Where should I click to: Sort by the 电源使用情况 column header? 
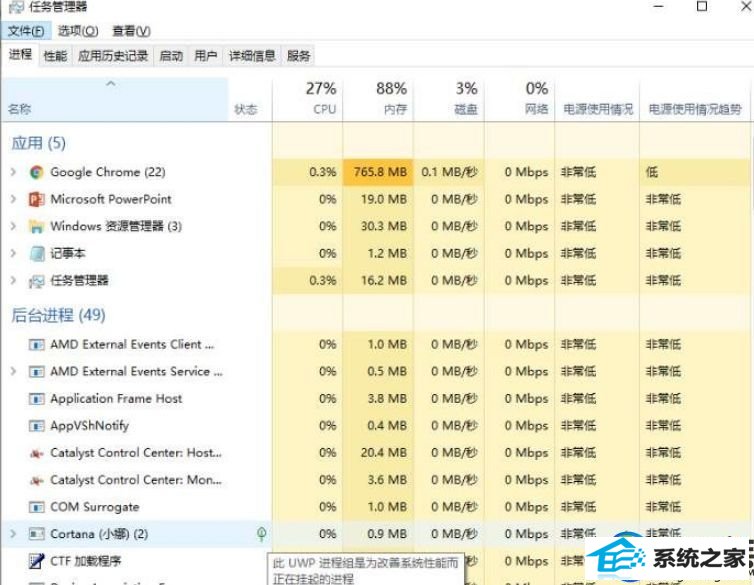point(597,99)
